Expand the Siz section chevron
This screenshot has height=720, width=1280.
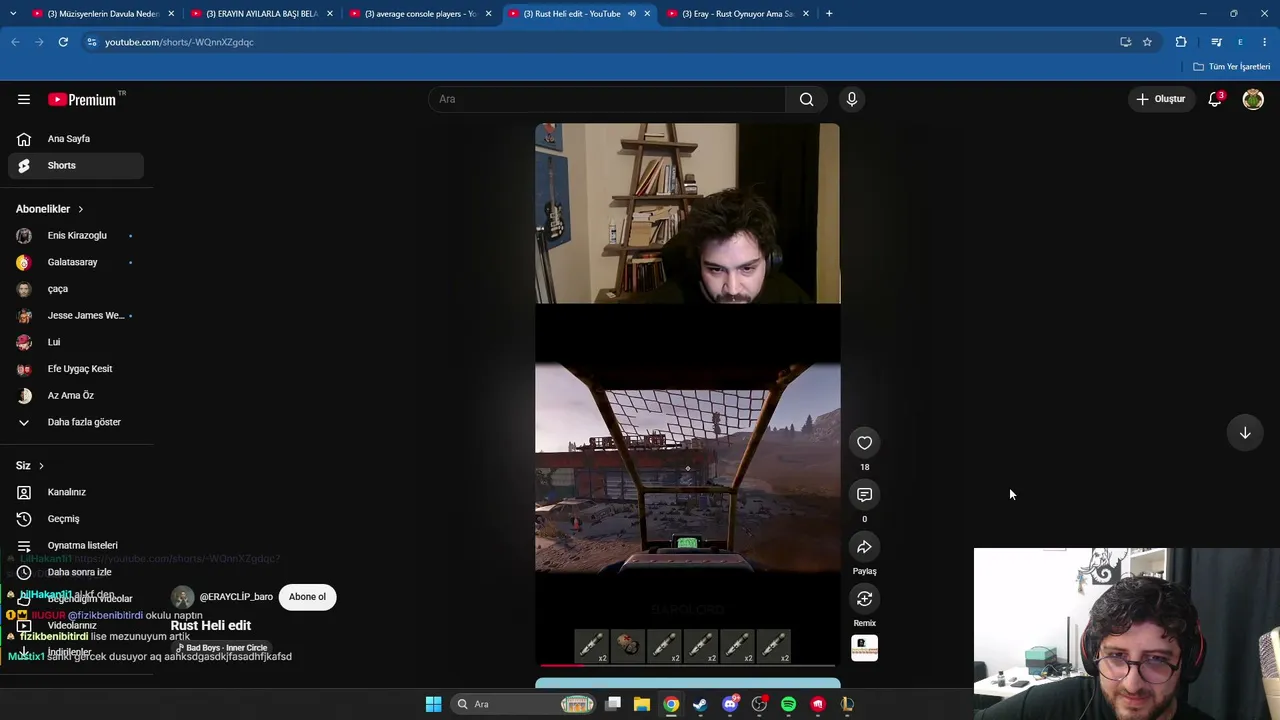pos(41,466)
